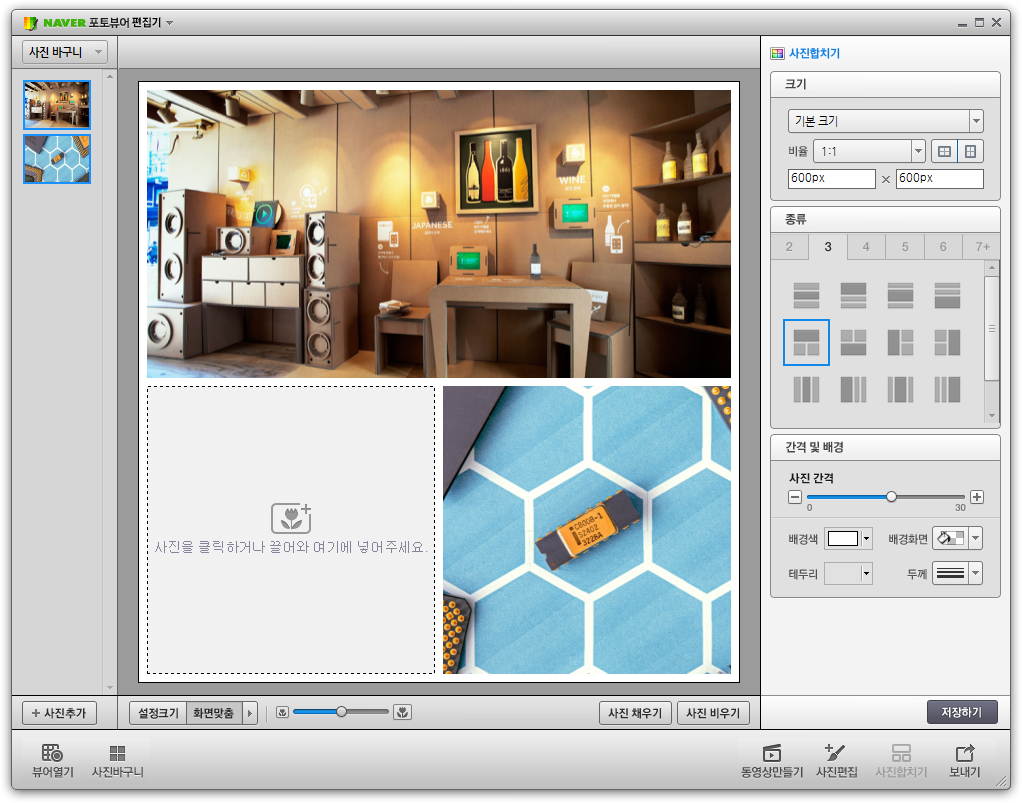Open 두께 thickness dropdown
1022x803 pixels.
tap(976, 574)
